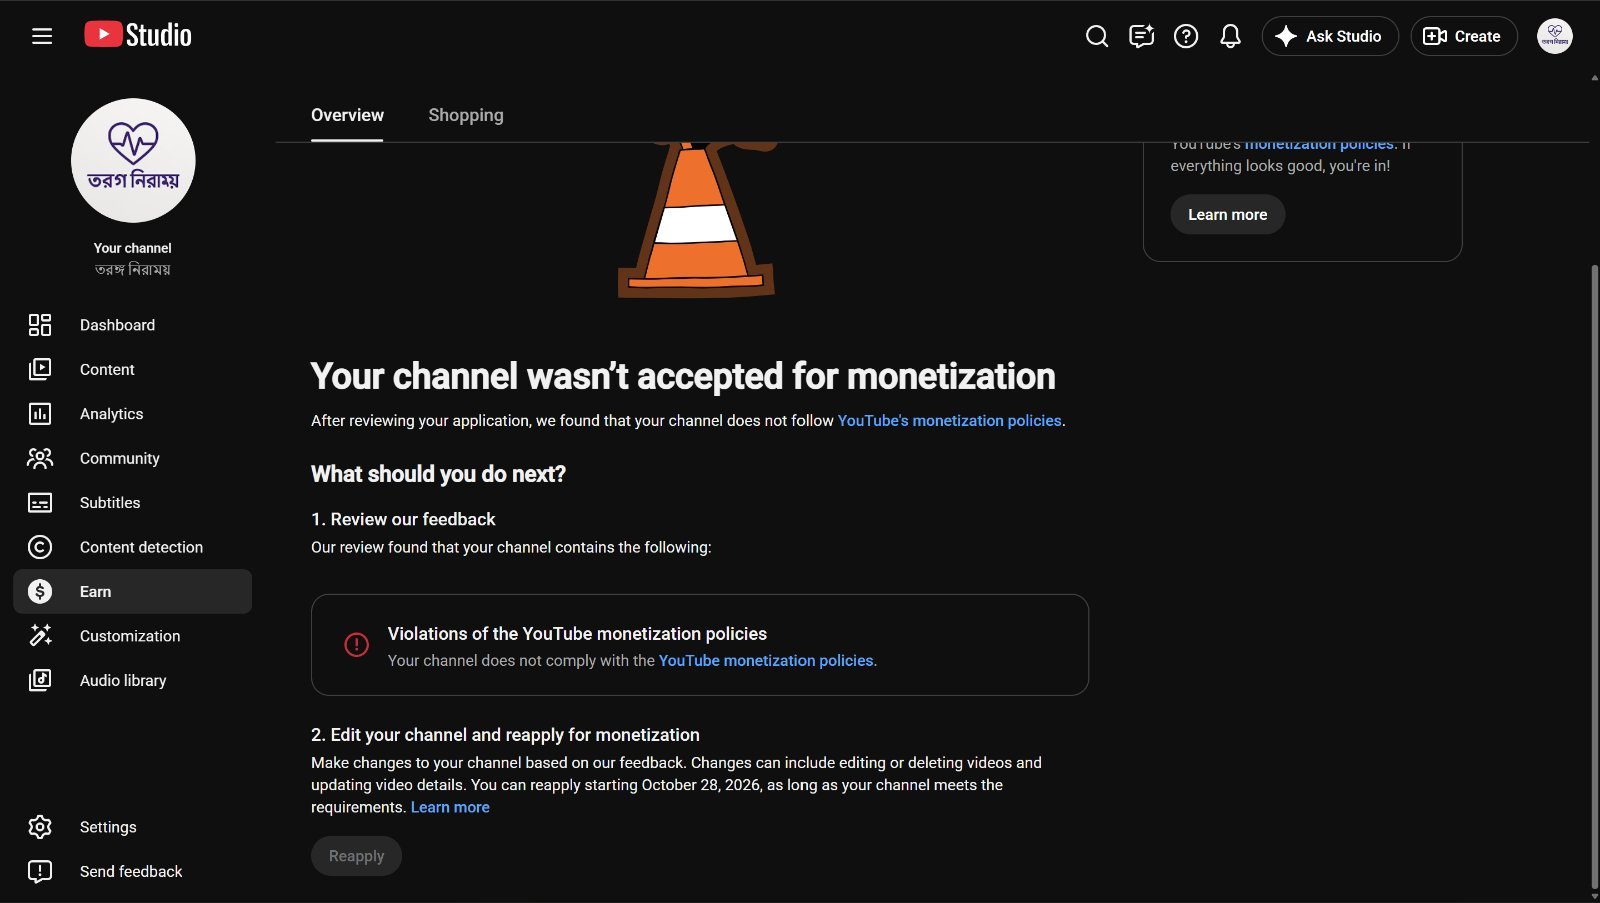
Task: Click the Content video icon
Action: [40, 369]
